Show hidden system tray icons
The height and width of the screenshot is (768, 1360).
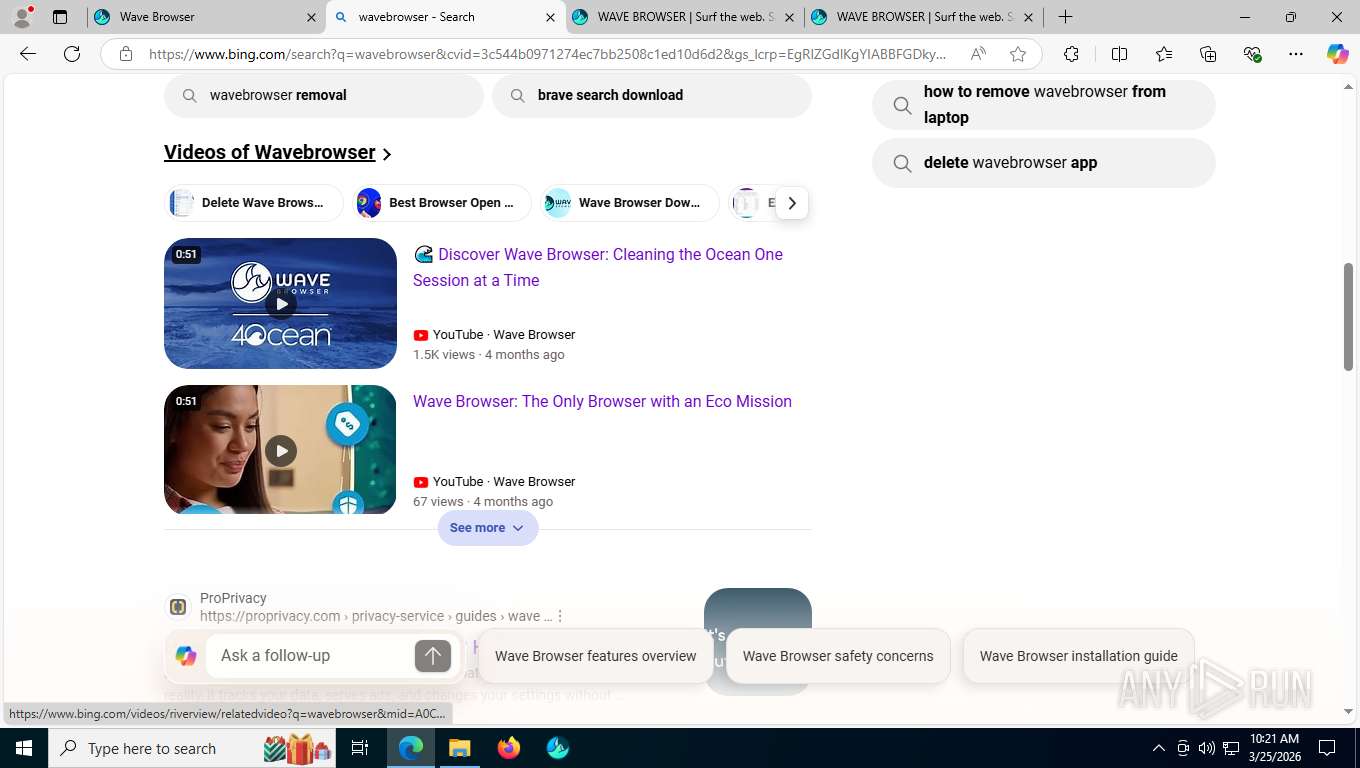(x=1158, y=748)
